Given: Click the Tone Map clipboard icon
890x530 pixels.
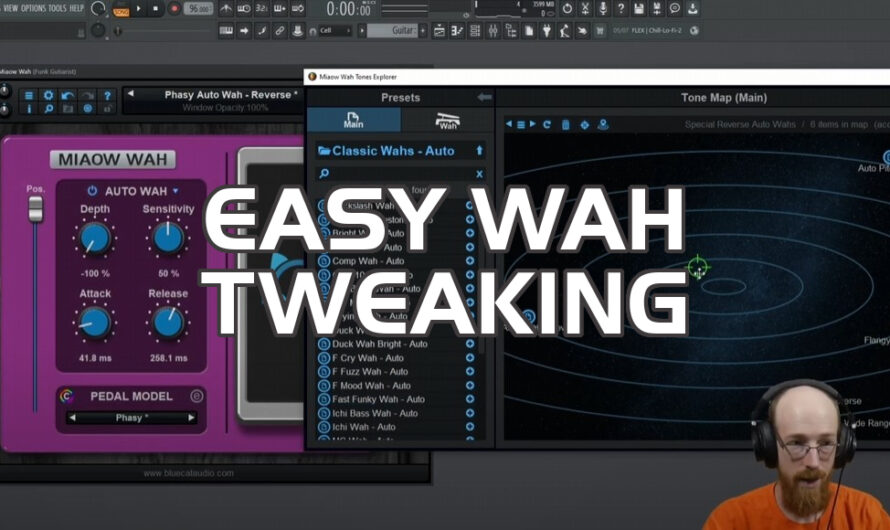Looking at the screenshot, I should (565, 124).
